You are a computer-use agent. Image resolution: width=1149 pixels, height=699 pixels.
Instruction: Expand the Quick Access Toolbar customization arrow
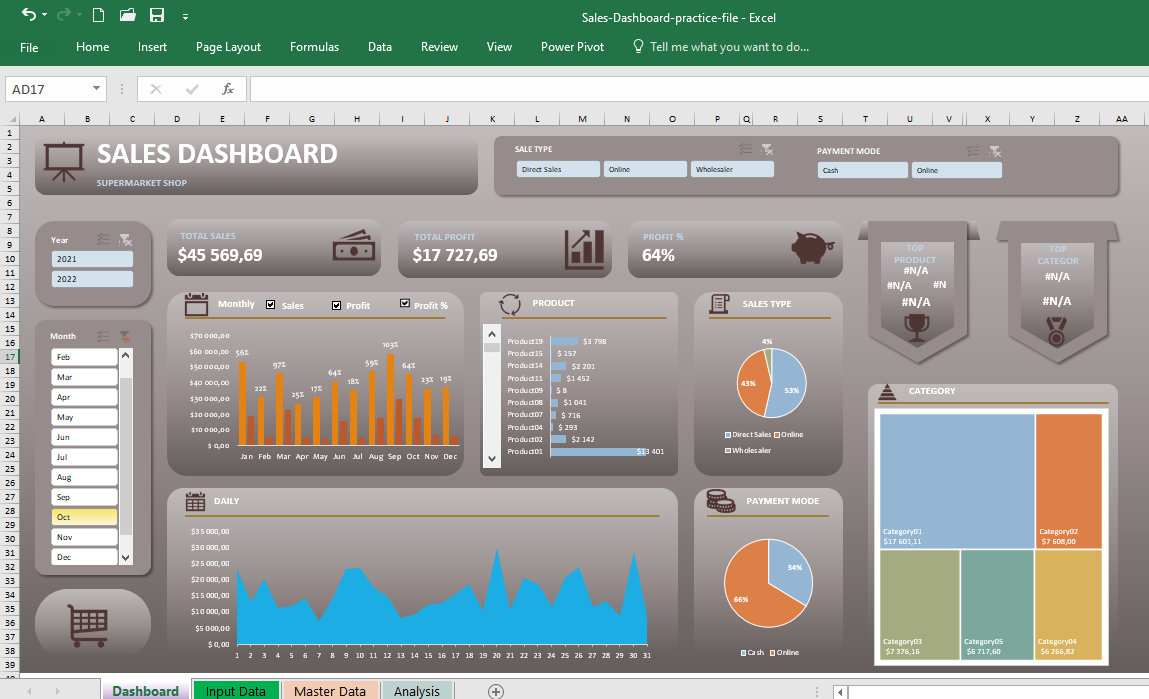coord(186,16)
